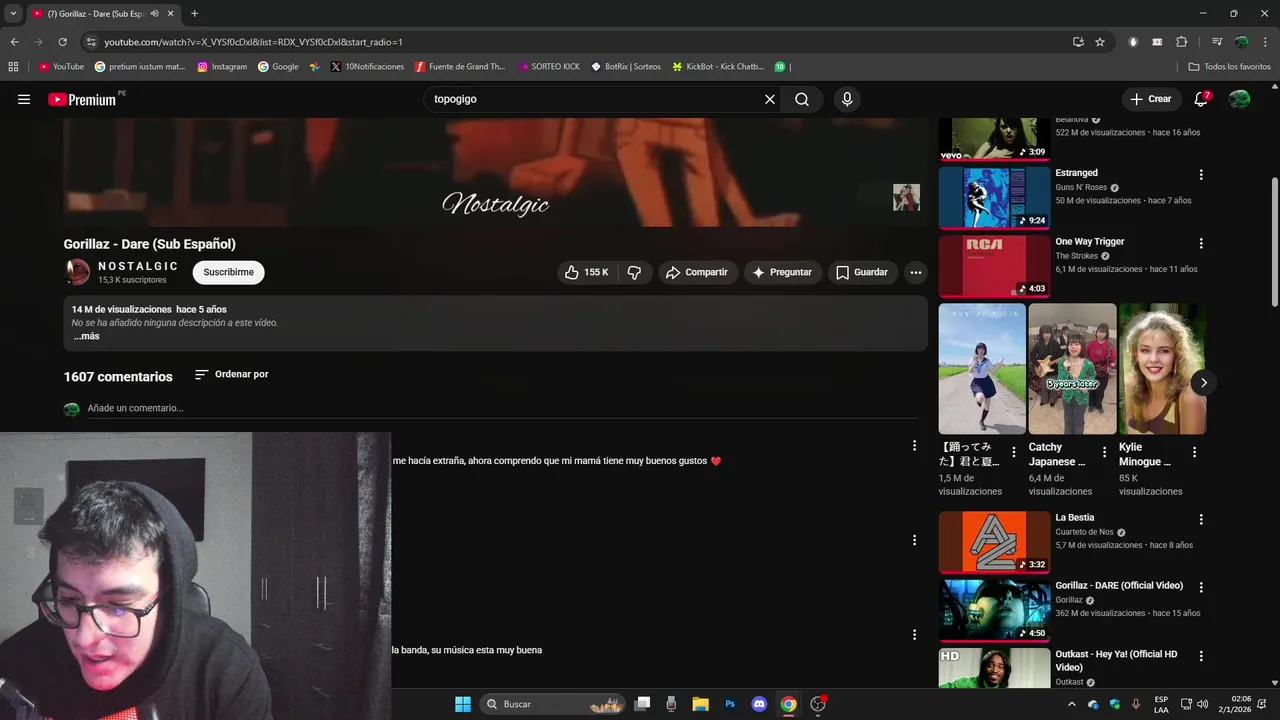Open File Explorer from the taskbar
This screenshot has width=1280, height=720.
(700, 704)
